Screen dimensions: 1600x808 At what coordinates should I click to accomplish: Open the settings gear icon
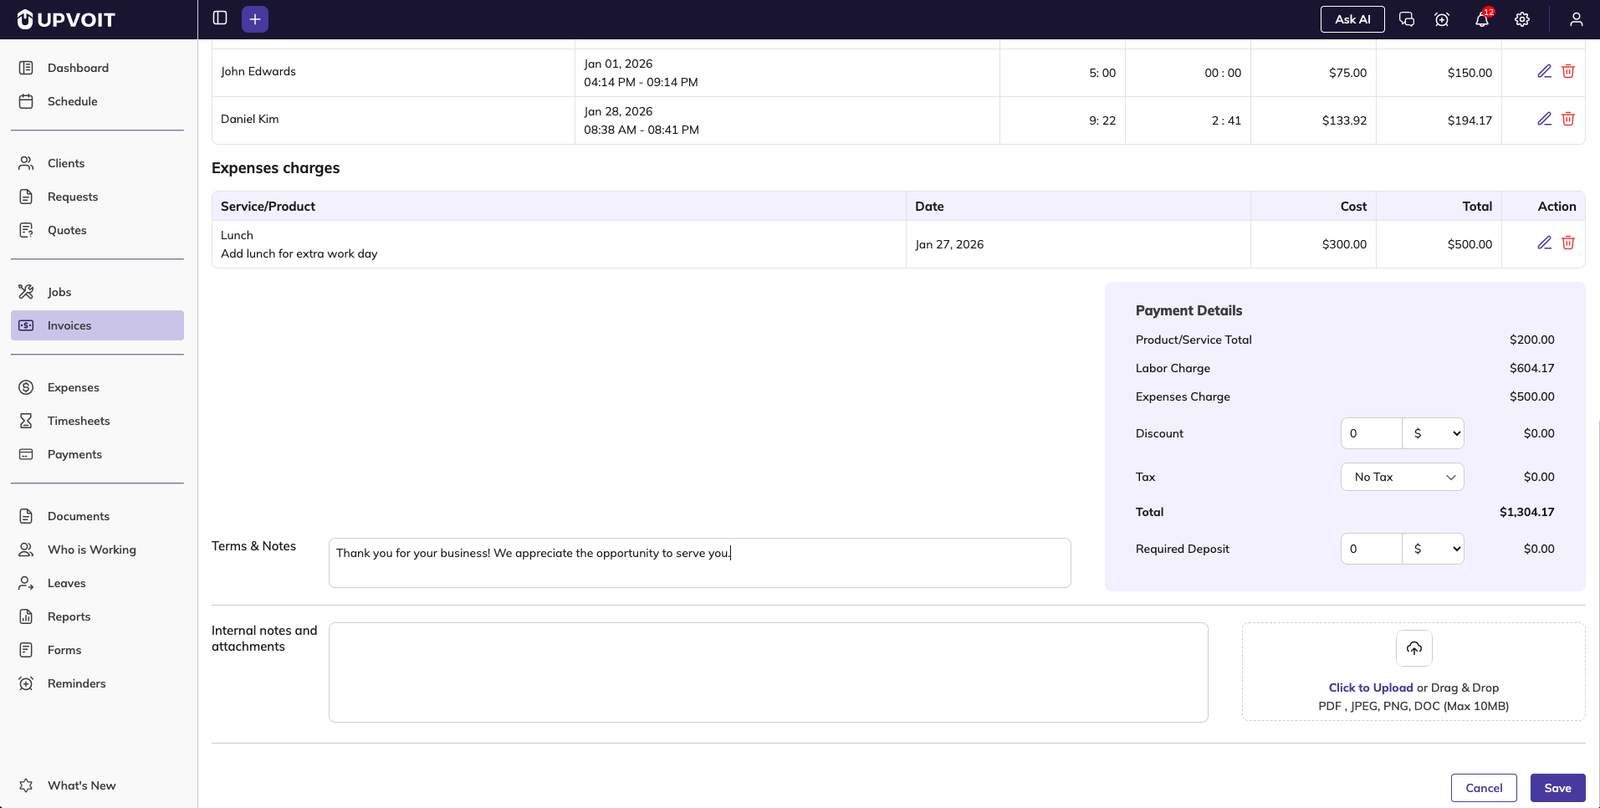point(1522,19)
